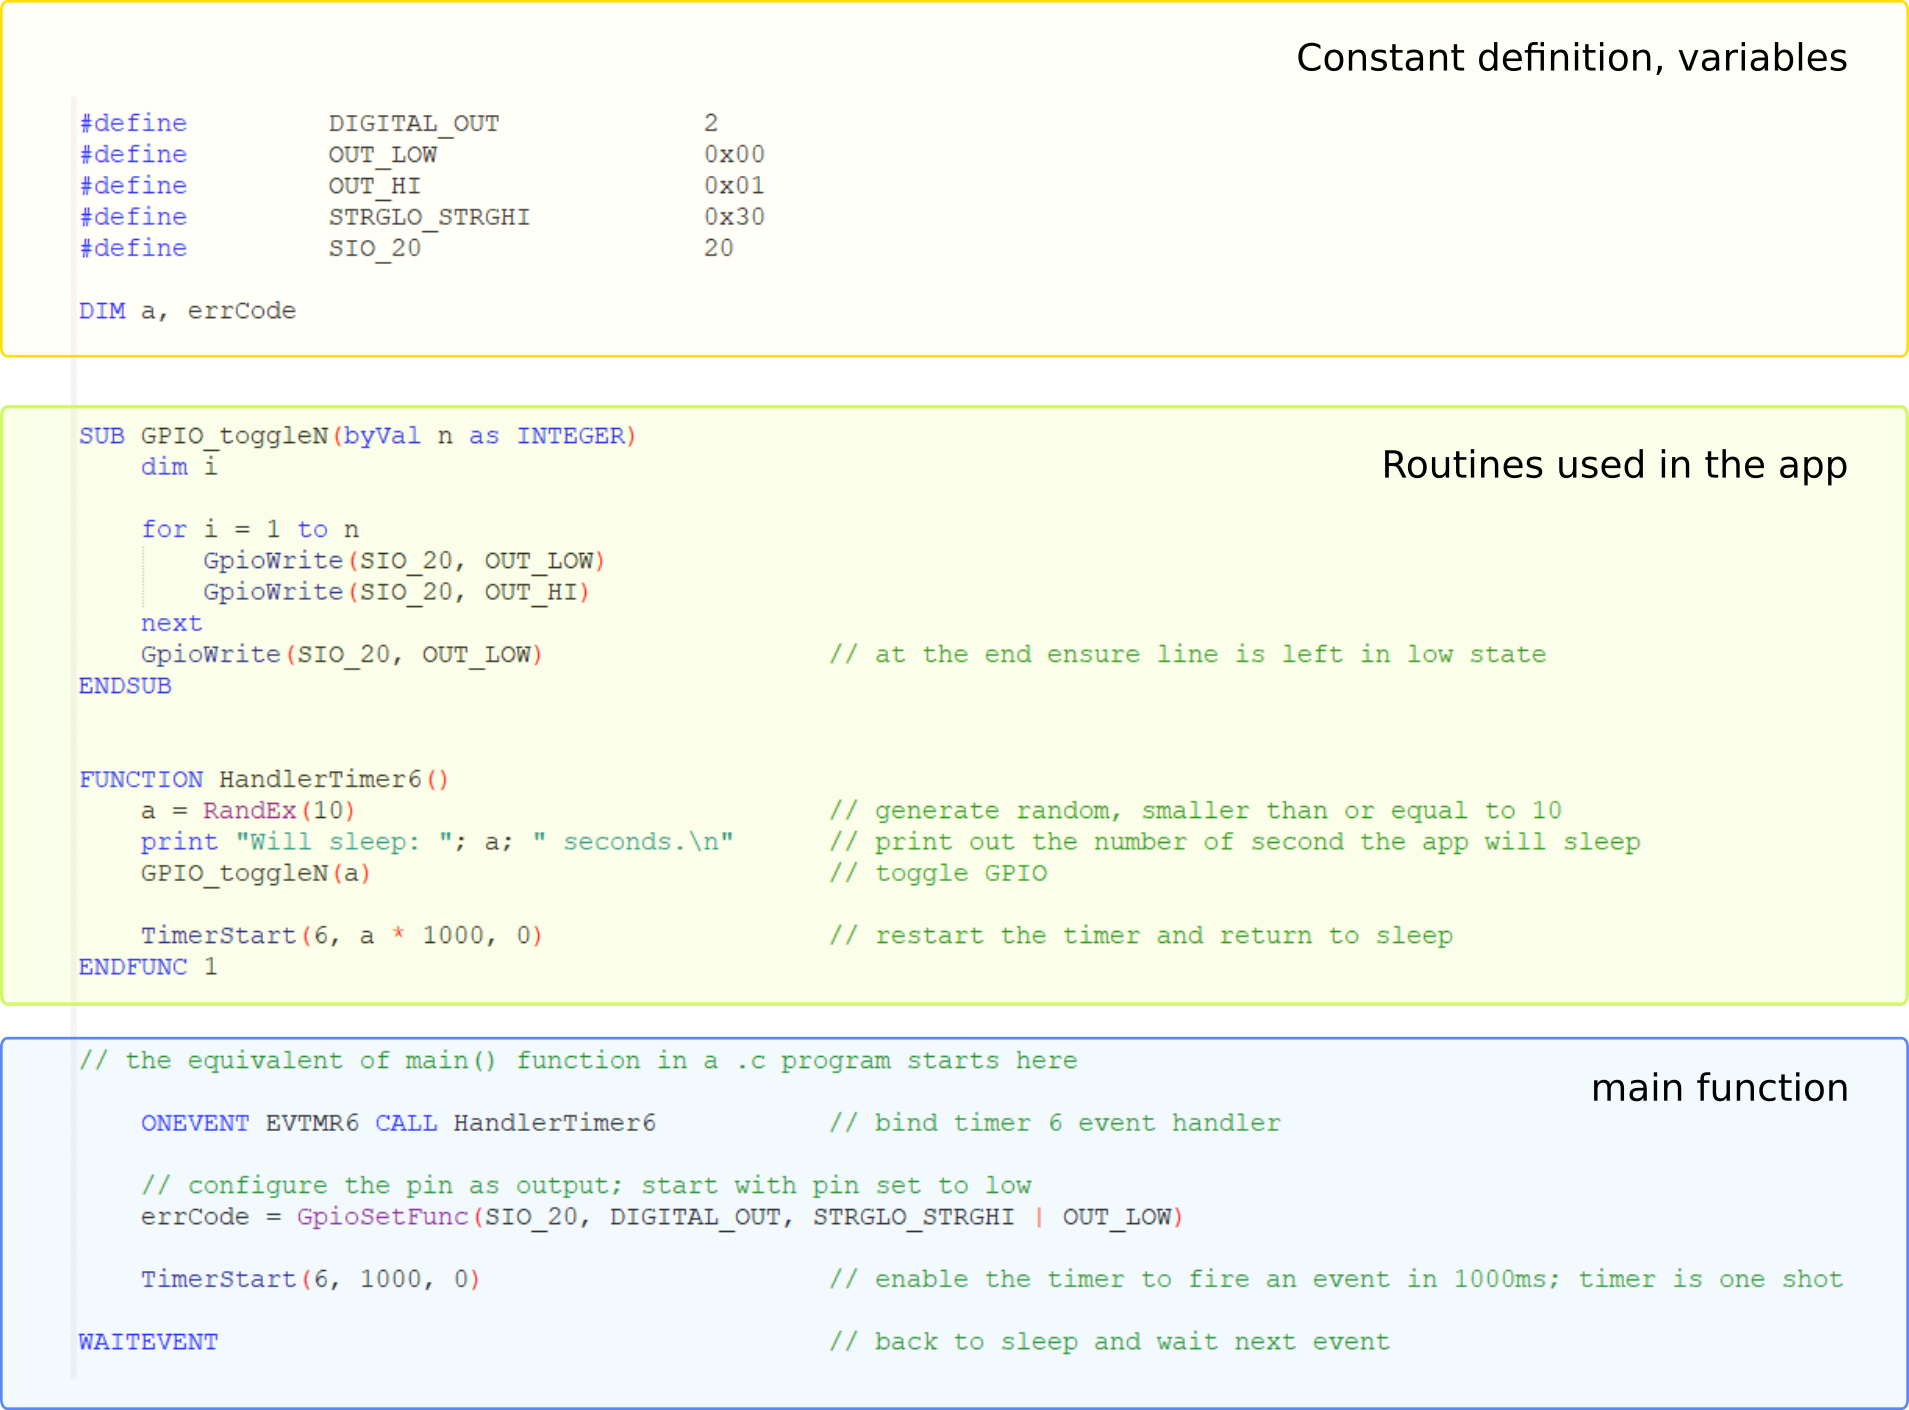The image size is (1909, 1410).
Task: Click the 'SUB GPIO_toggleN' declaration line
Action: pos(358,436)
